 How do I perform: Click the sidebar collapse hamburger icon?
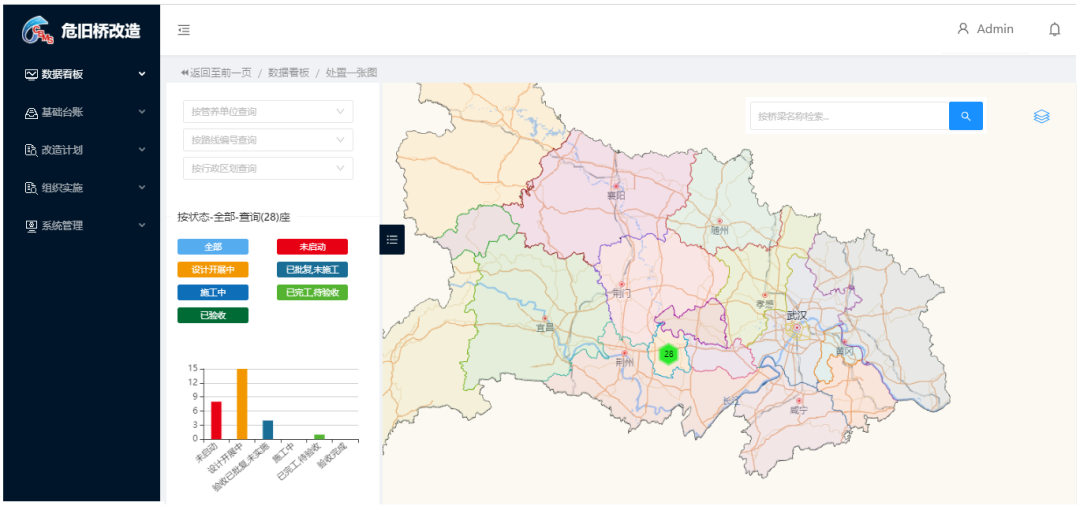pyautogui.click(x=184, y=30)
